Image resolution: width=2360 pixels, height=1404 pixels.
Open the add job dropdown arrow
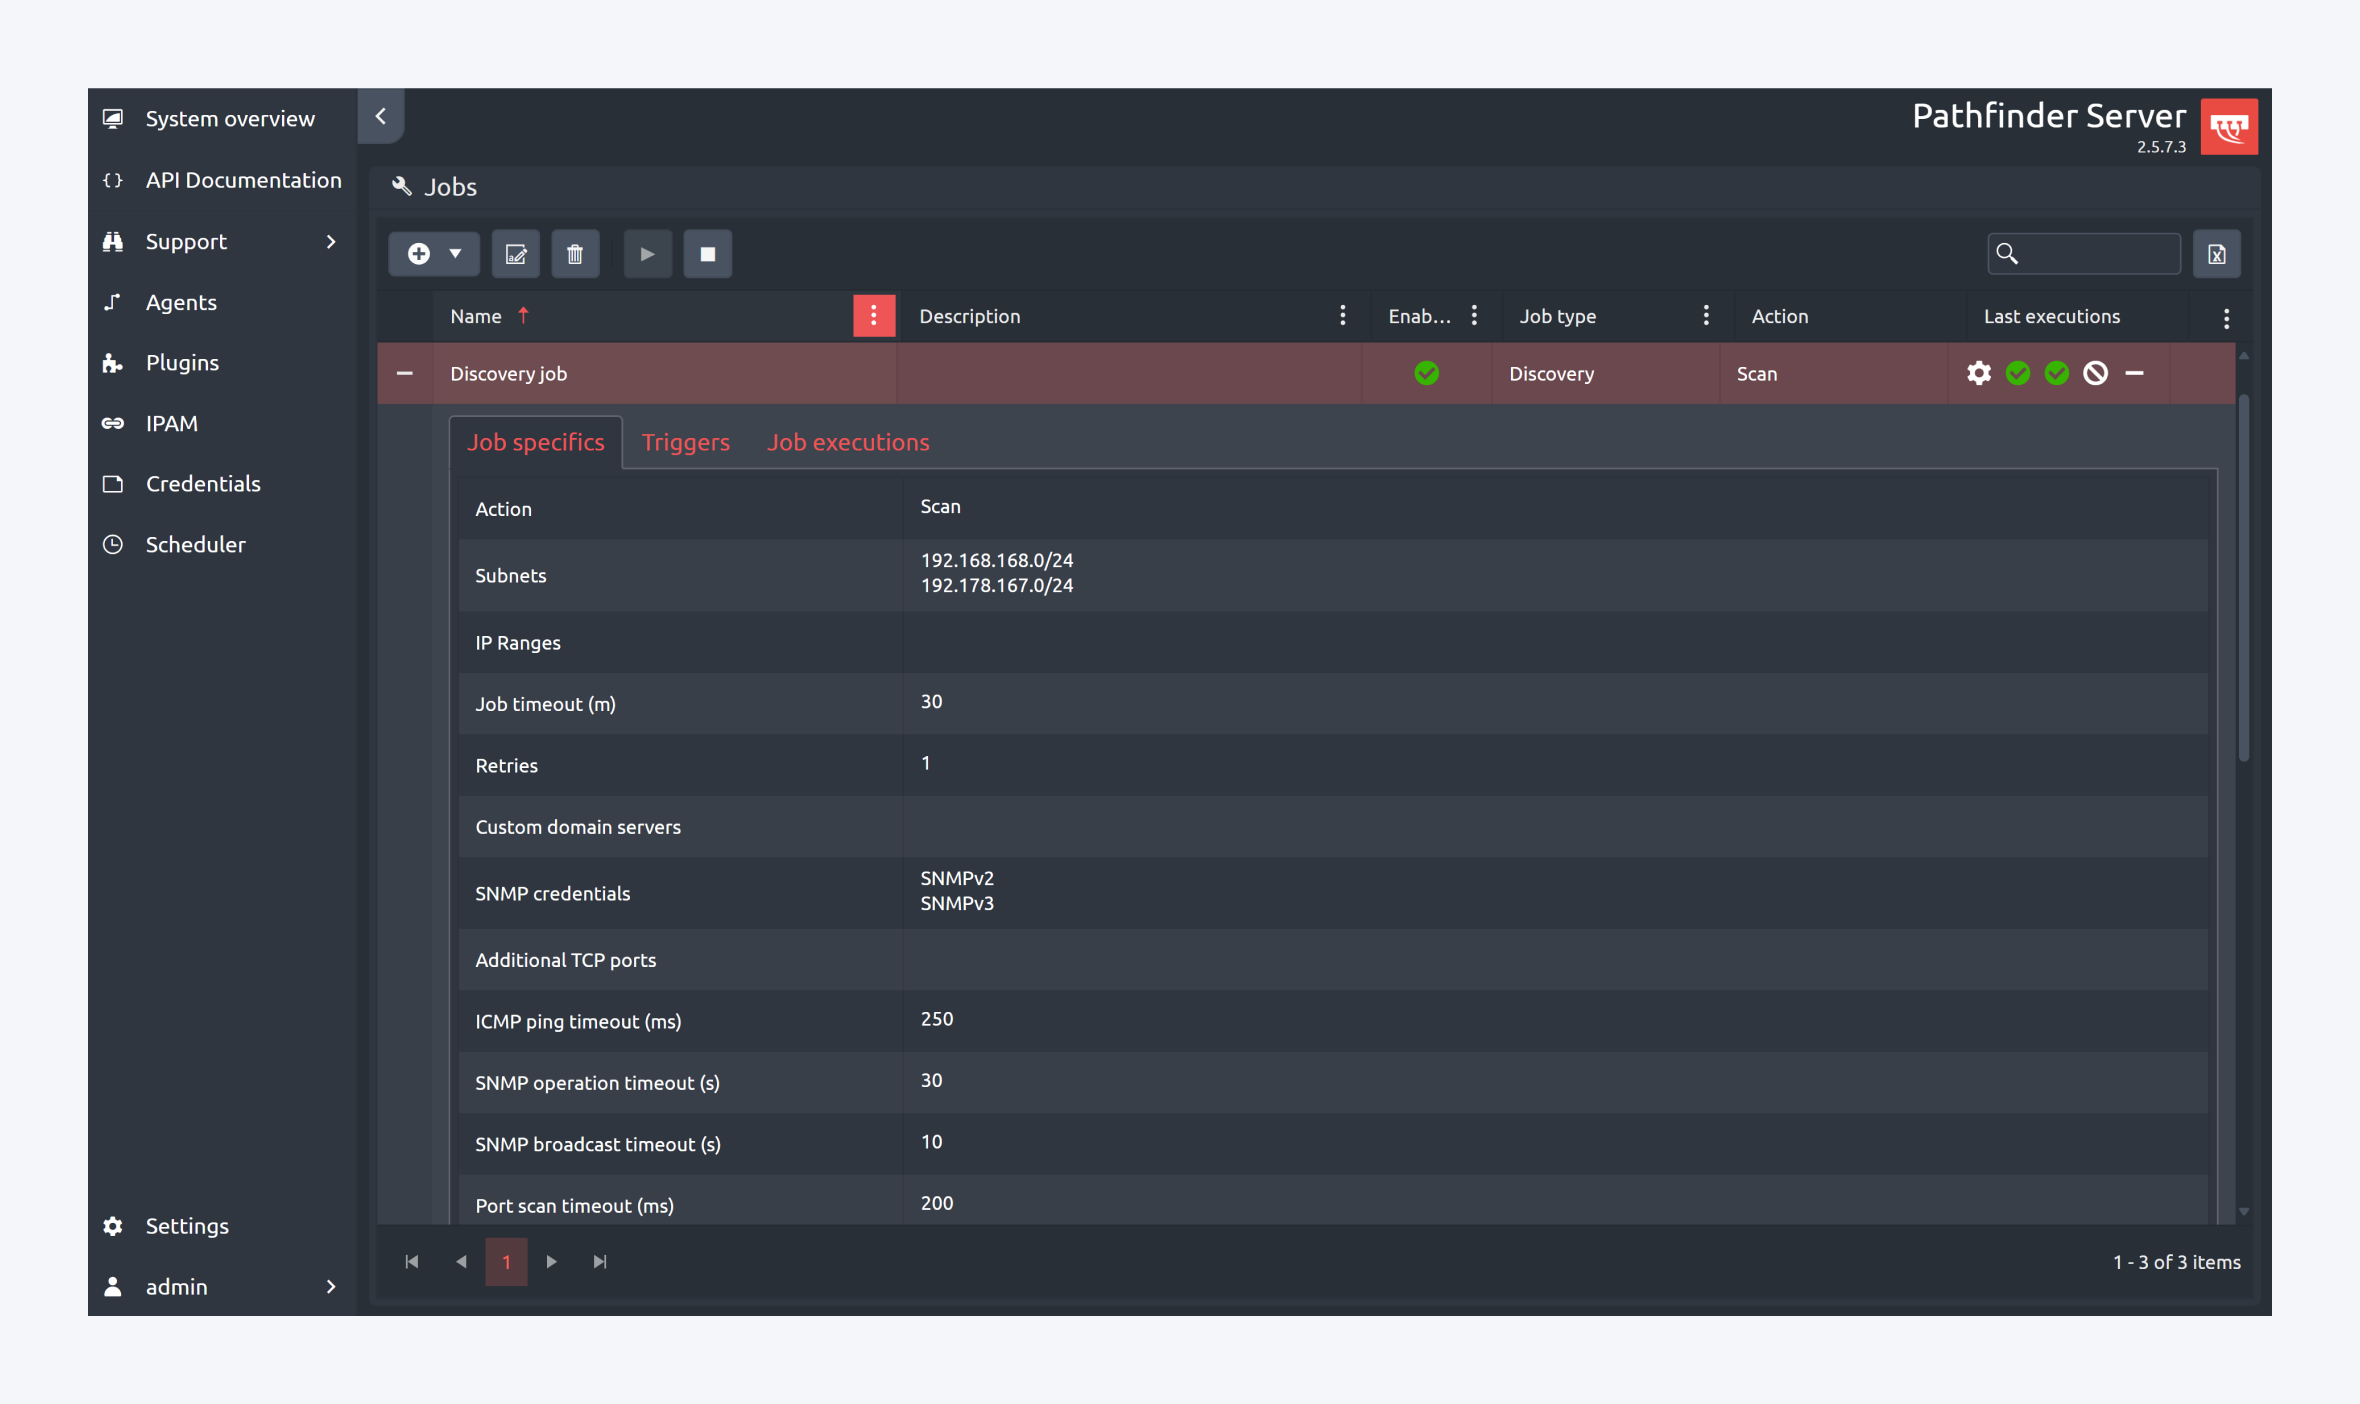pos(456,254)
